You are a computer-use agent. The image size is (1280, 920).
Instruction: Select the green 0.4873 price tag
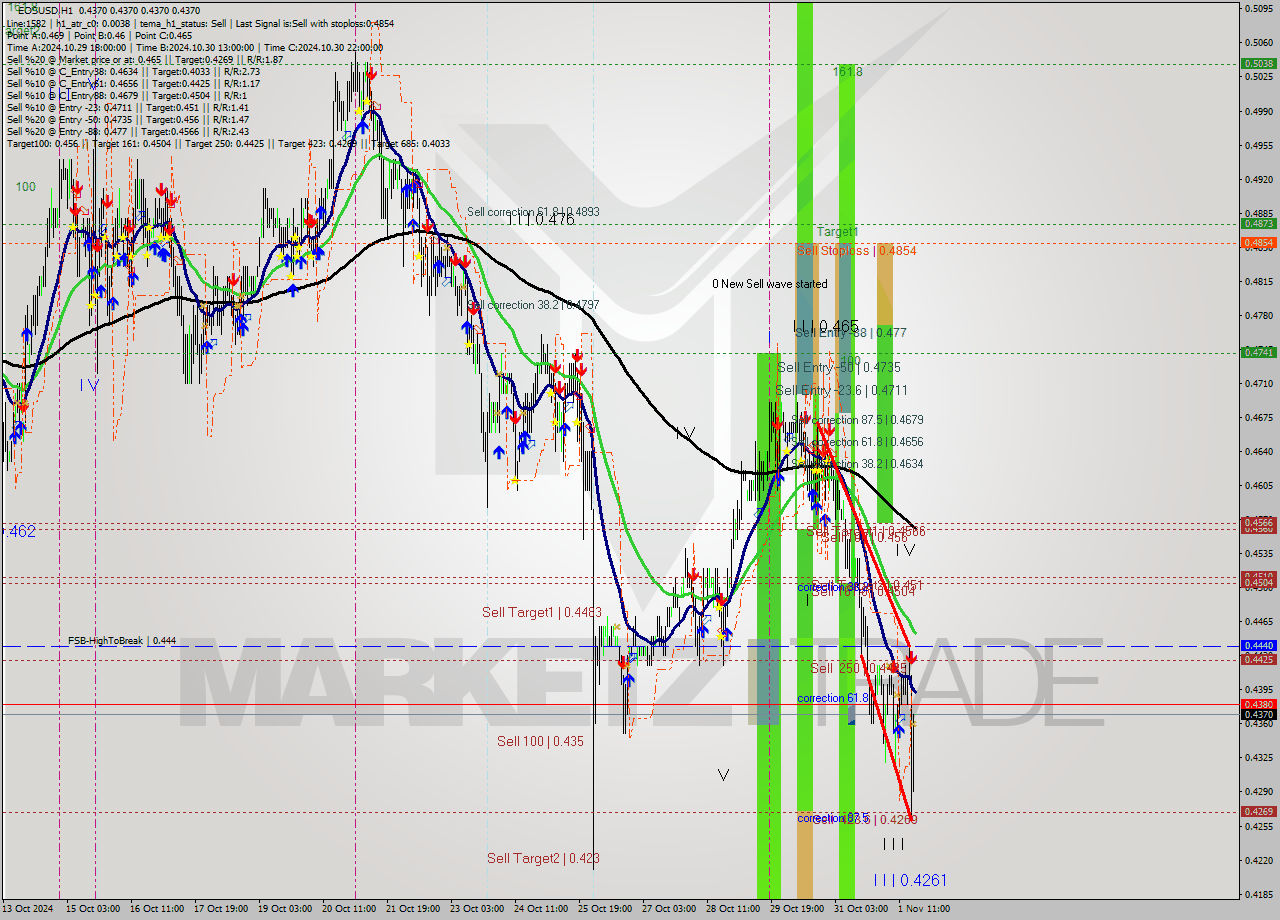1258,224
